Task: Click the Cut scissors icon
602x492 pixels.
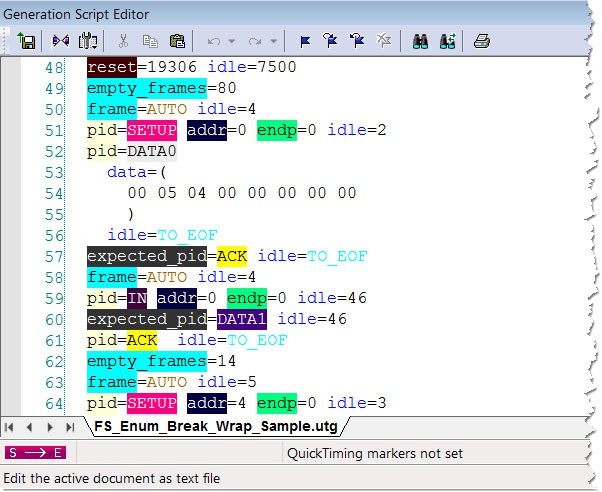Action: coord(123,41)
